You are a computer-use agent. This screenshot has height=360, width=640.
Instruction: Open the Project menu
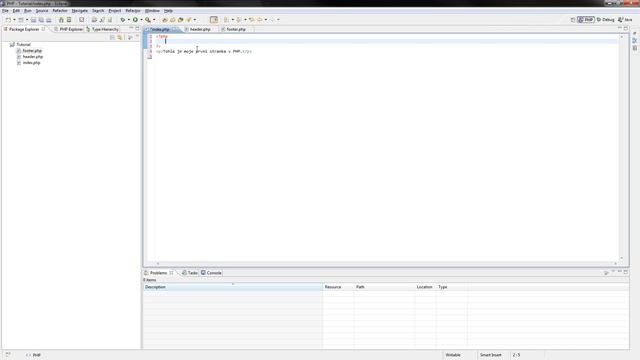pos(115,11)
